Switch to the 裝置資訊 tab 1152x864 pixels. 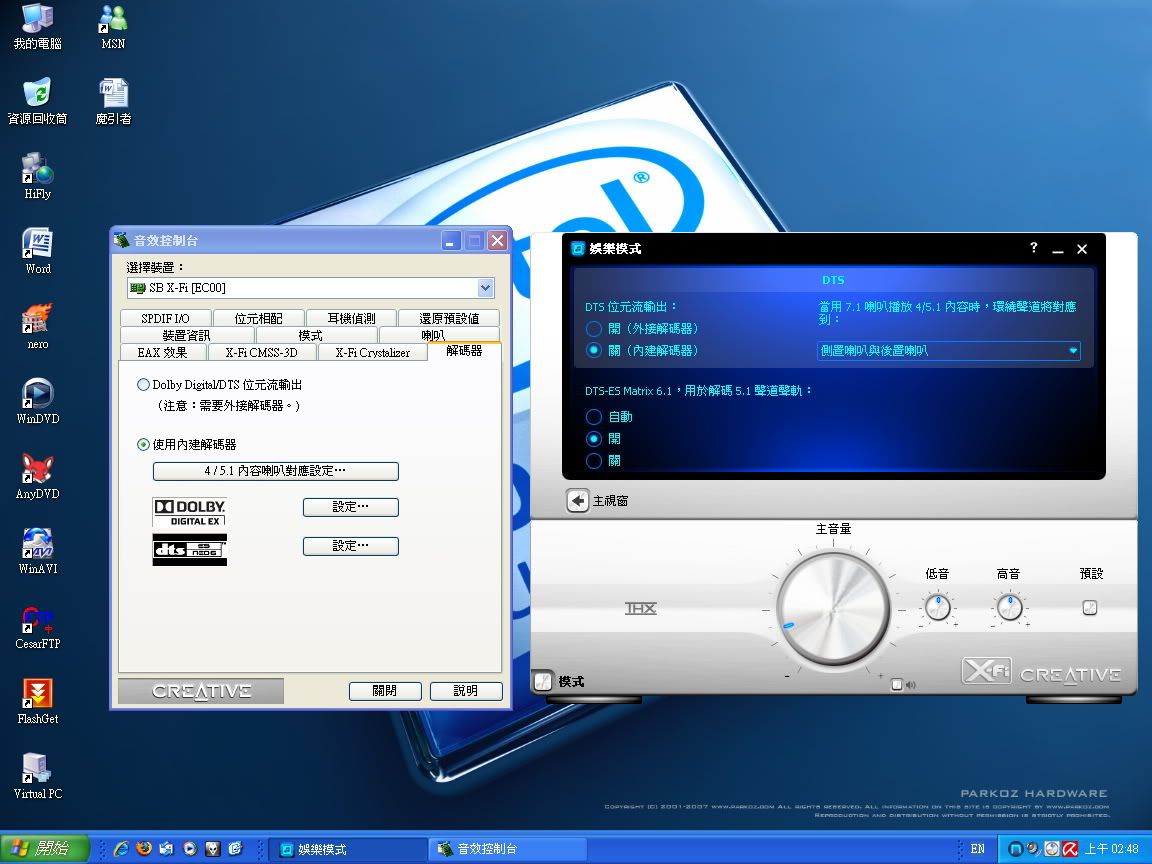[187, 335]
